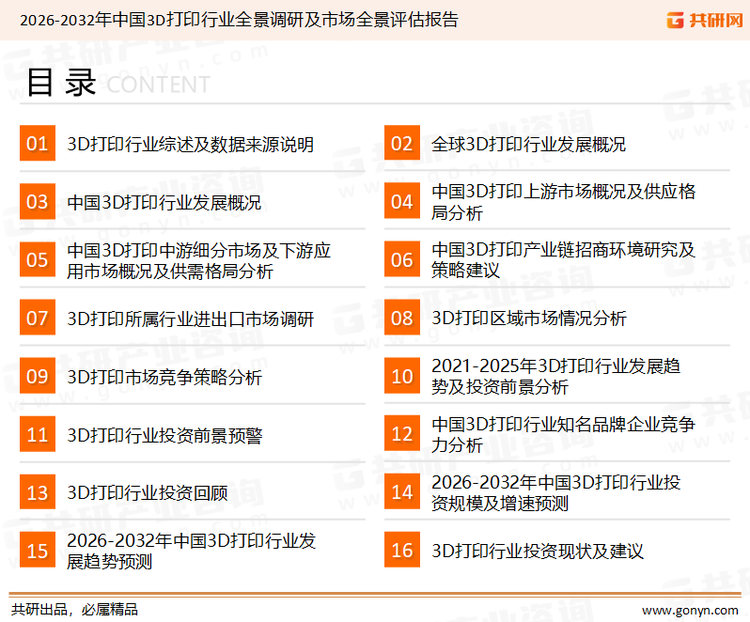This screenshot has height=622, width=750.
Task: Click the orange 15 number box
Action: 37,550
